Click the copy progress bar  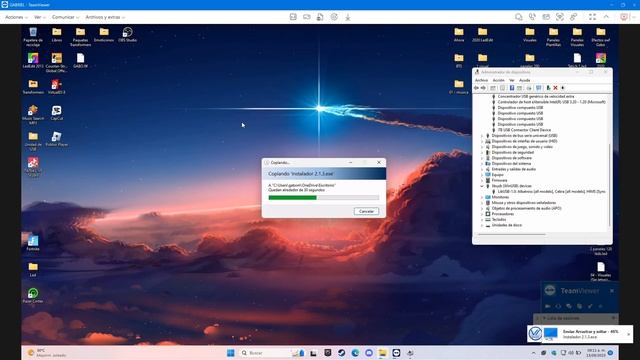tap(324, 198)
